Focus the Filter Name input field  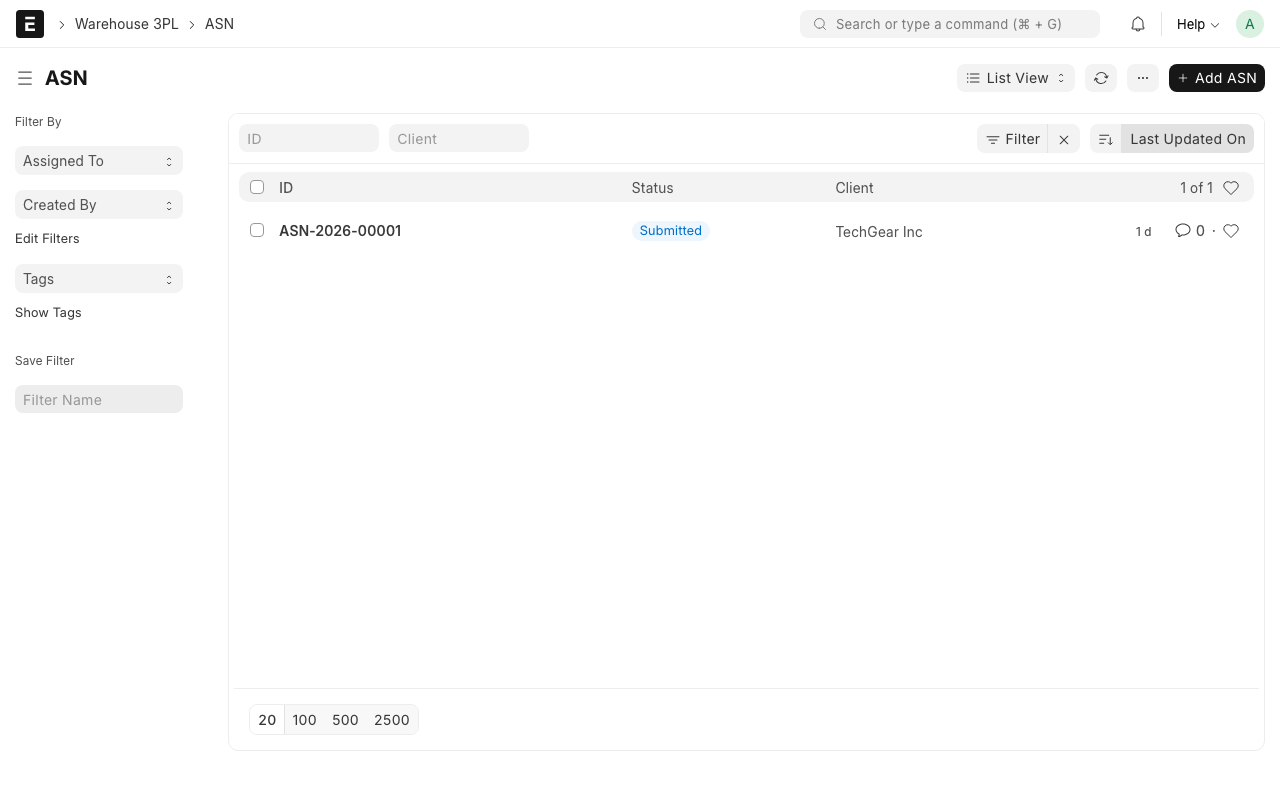pos(98,400)
